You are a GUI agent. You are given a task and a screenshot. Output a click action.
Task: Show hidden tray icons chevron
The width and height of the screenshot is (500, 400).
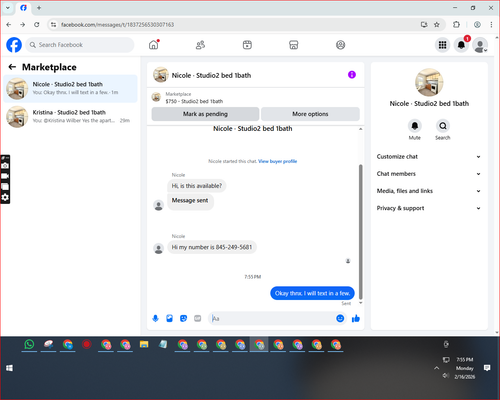436,368
